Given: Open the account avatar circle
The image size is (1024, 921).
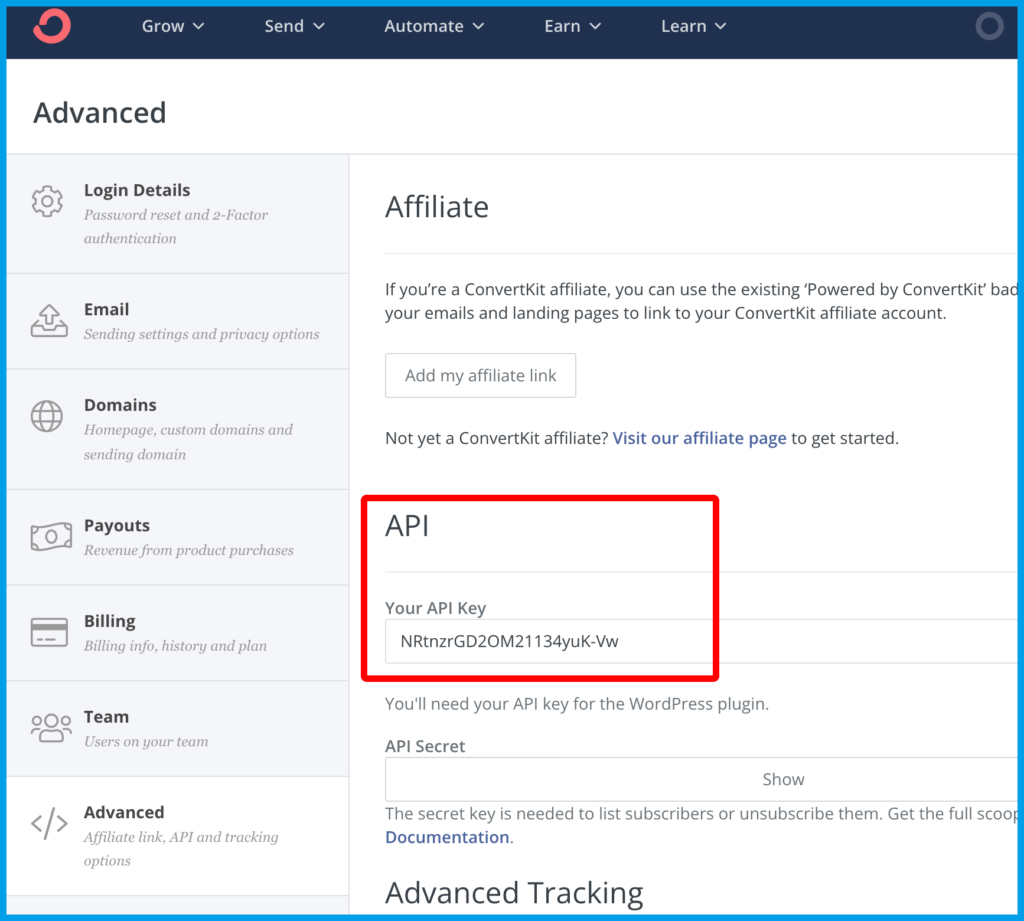Looking at the screenshot, I should pos(989,27).
